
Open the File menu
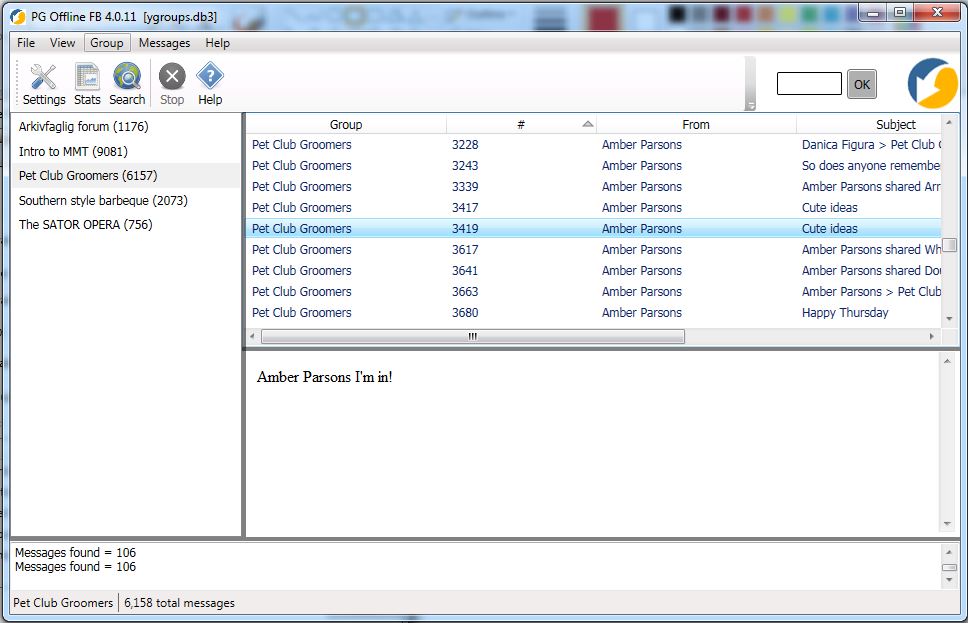(26, 43)
